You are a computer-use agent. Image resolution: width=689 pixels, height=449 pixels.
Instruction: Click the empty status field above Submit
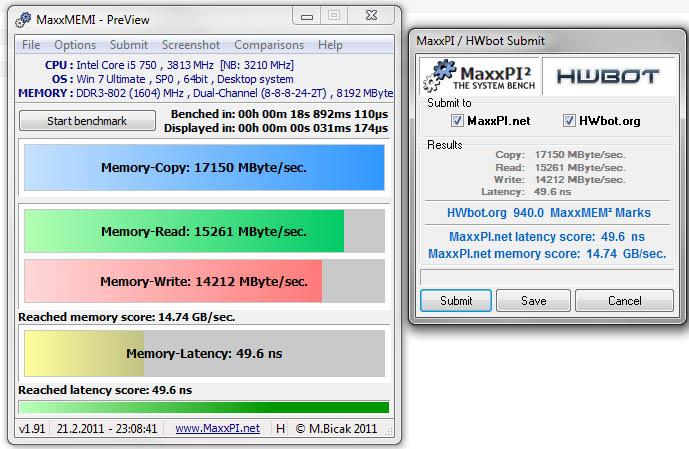coord(547,277)
